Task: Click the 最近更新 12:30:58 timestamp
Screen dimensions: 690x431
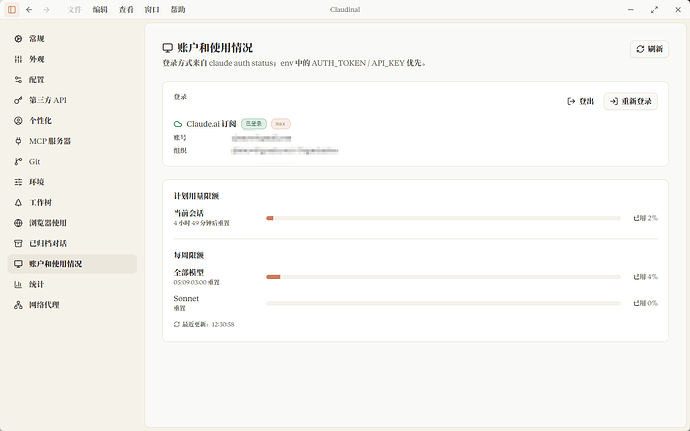Action: [208, 324]
